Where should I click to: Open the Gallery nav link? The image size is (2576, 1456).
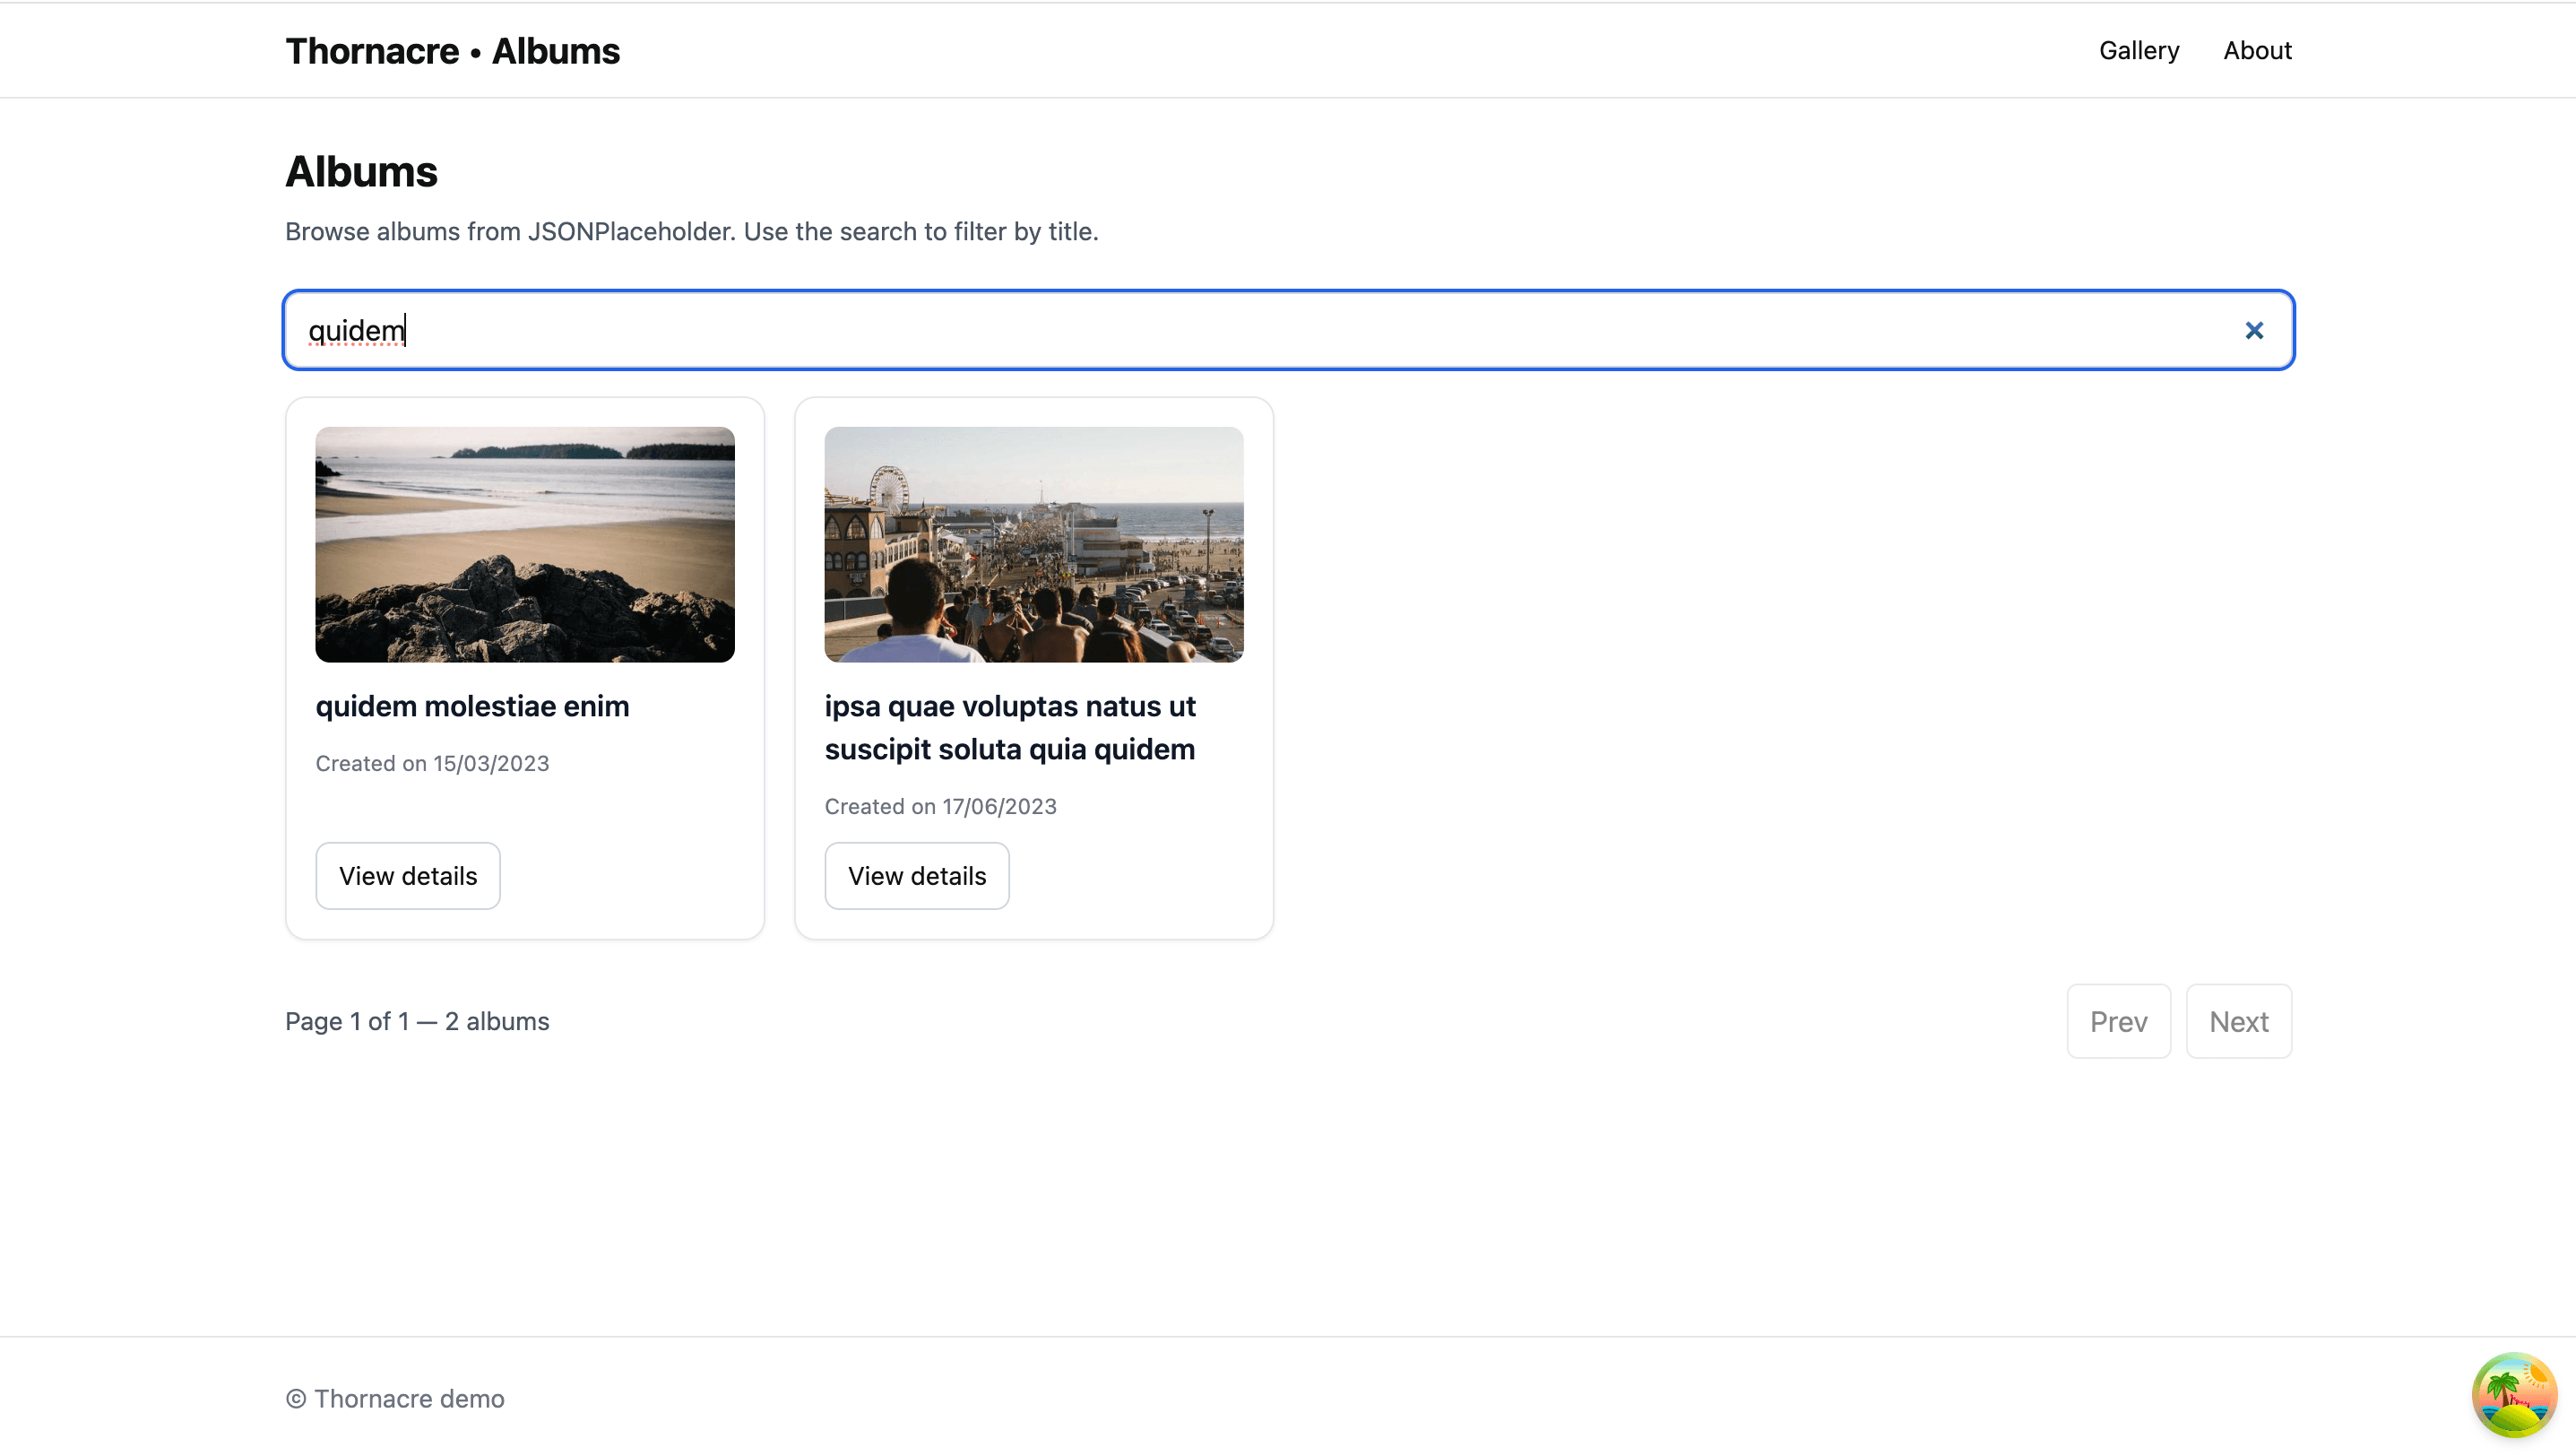coord(2138,51)
